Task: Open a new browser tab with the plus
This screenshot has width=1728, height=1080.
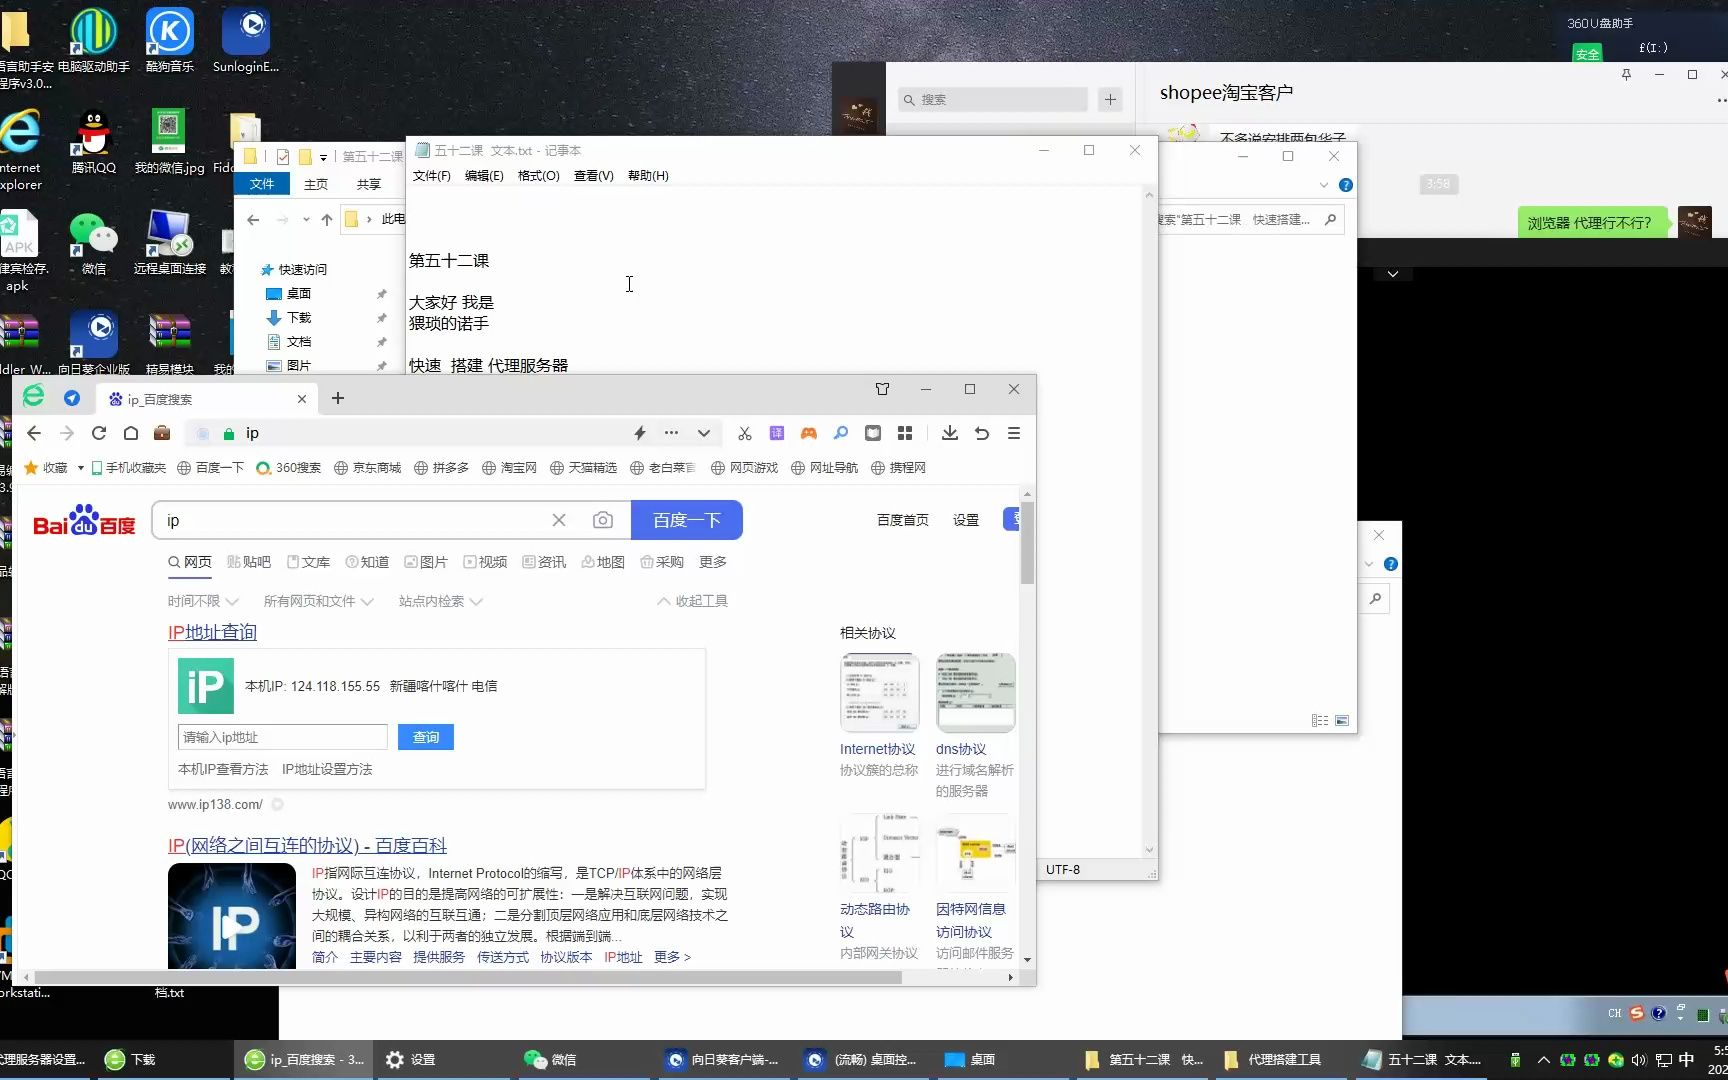Action: tap(338, 398)
